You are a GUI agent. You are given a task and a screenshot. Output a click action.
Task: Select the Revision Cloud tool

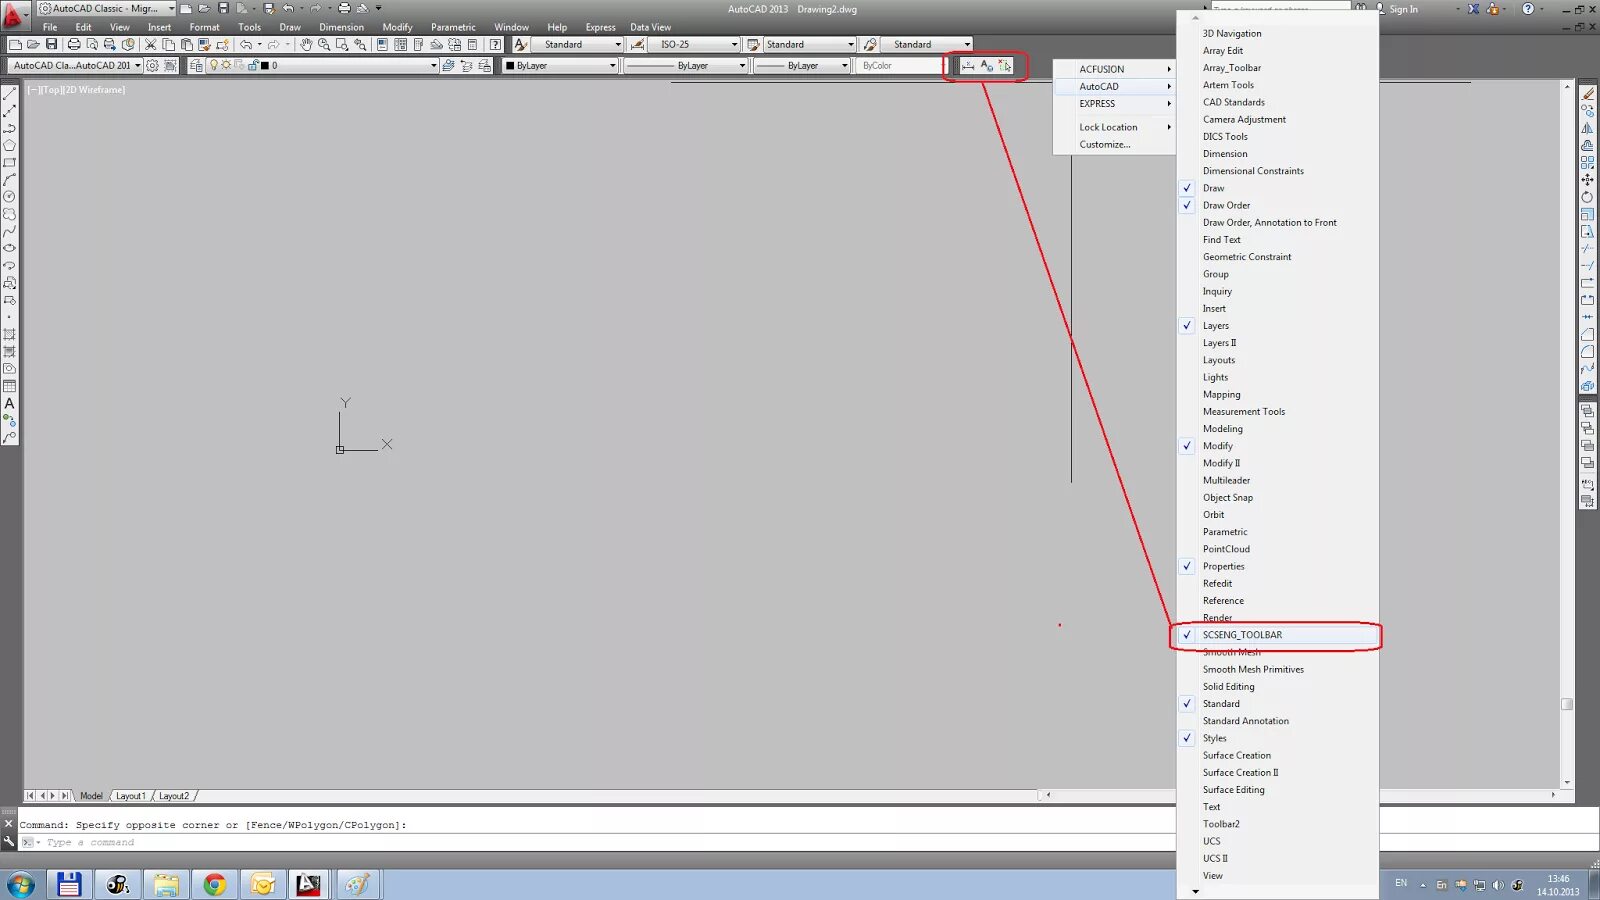pyautogui.click(x=9, y=214)
